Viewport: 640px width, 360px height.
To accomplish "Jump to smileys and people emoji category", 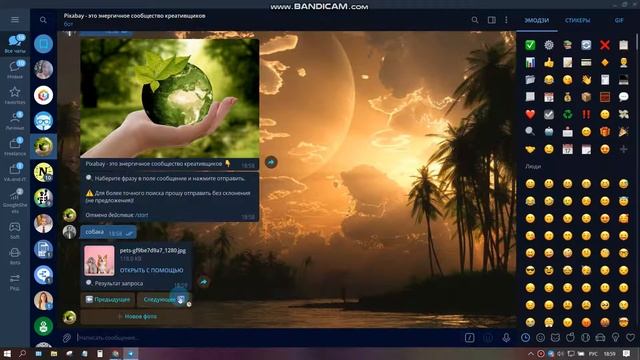I will pos(540,338).
